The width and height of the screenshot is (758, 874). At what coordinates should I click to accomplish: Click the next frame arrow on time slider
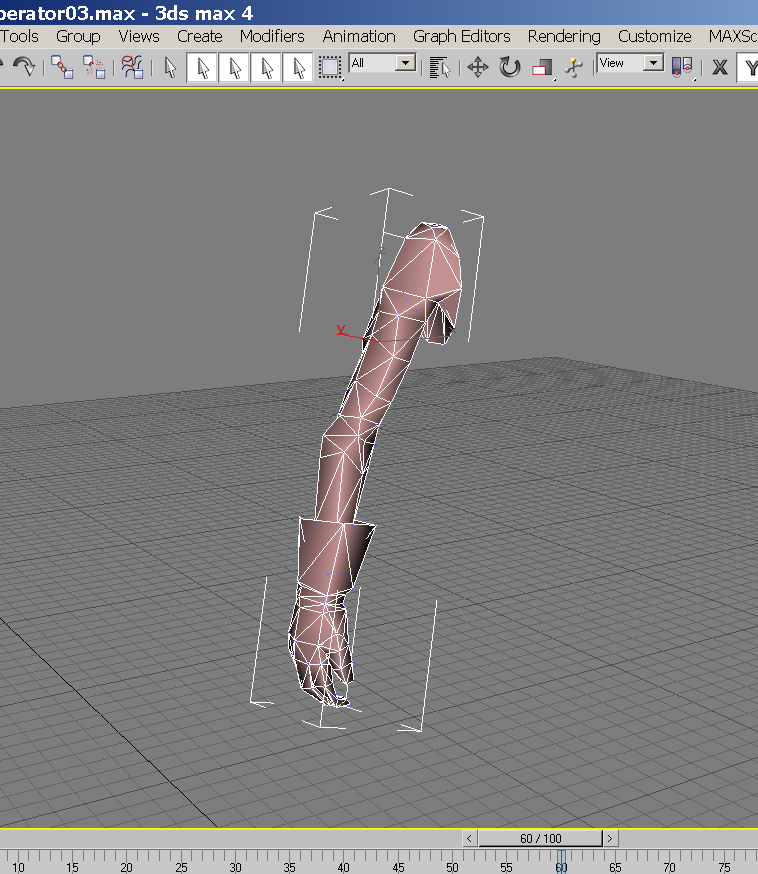pos(610,838)
